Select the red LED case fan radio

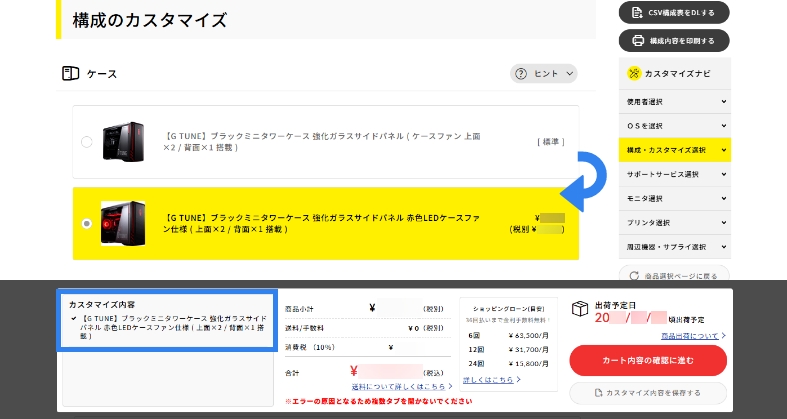click(x=87, y=223)
